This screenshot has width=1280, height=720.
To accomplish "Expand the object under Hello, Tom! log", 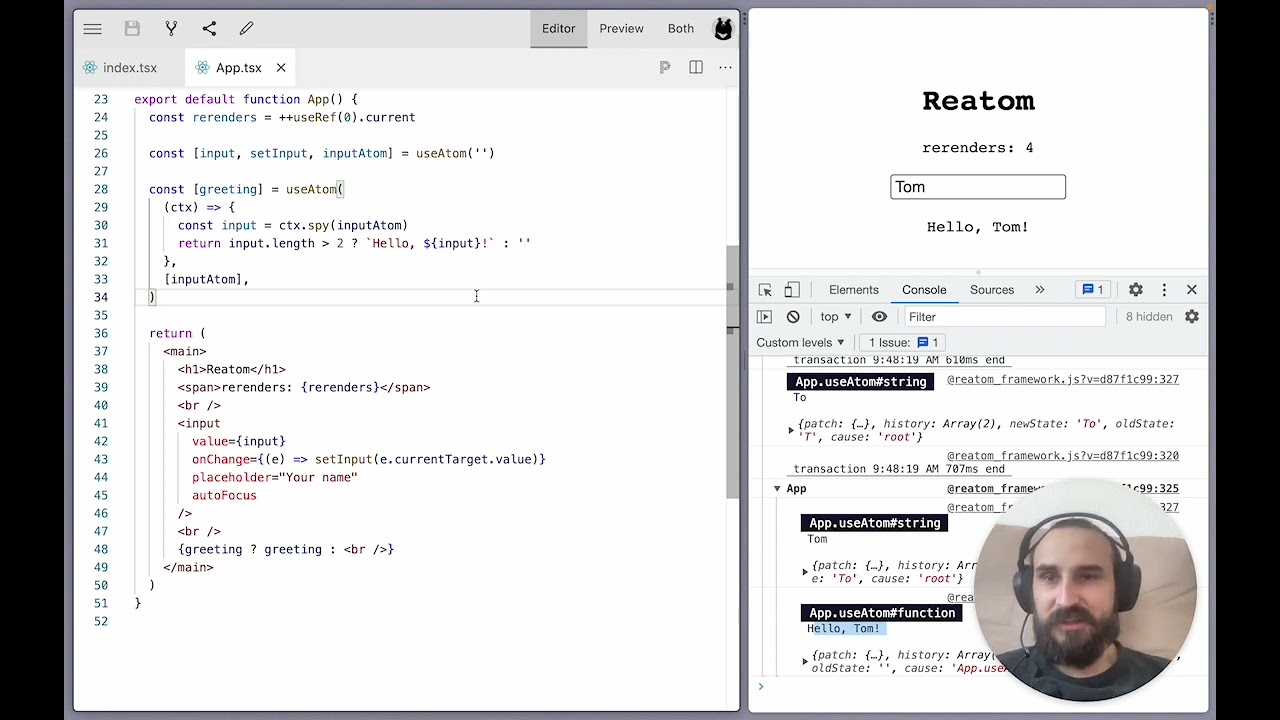I will click(805, 661).
